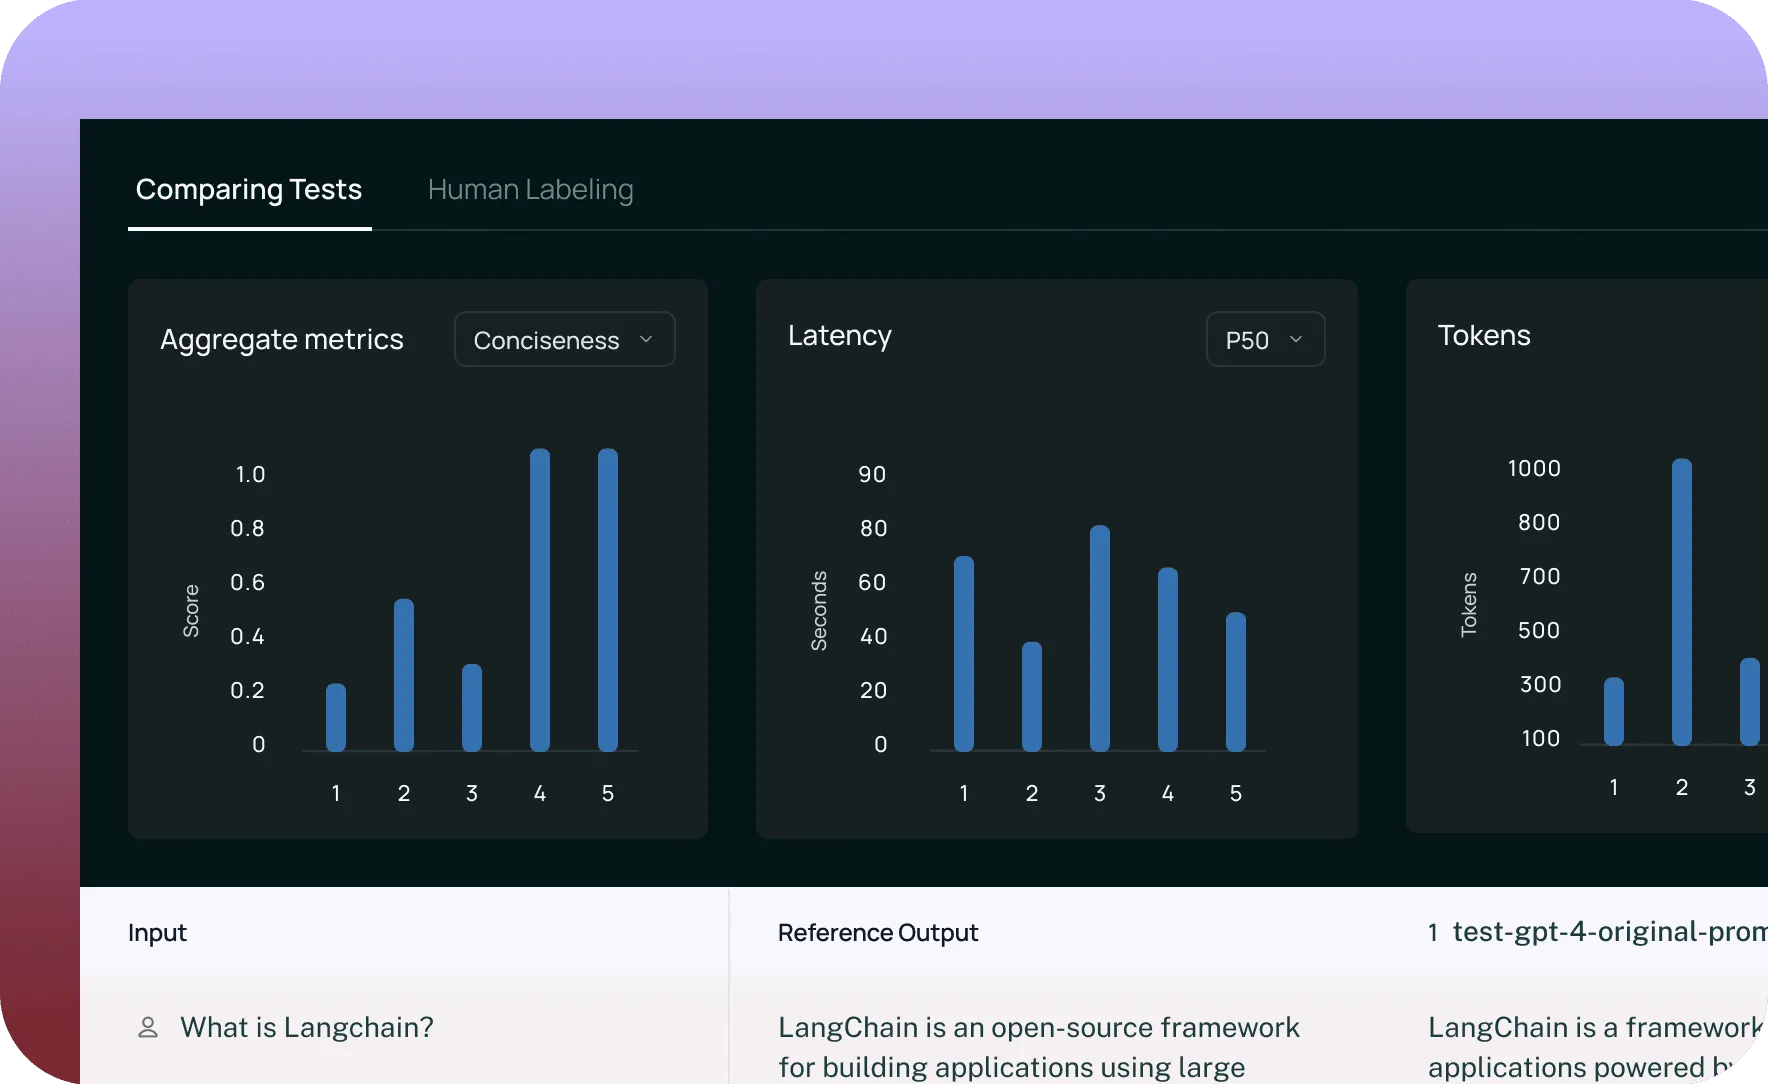The height and width of the screenshot is (1084, 1768).
Task: Select bar 4 in the Latency chart
Action: pos(1168,660)
